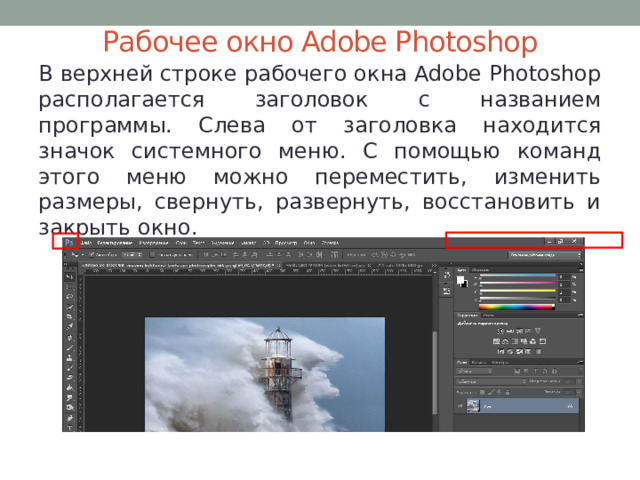
Task: Select the Move tool in the toolbox
Action: coord(70,277)
